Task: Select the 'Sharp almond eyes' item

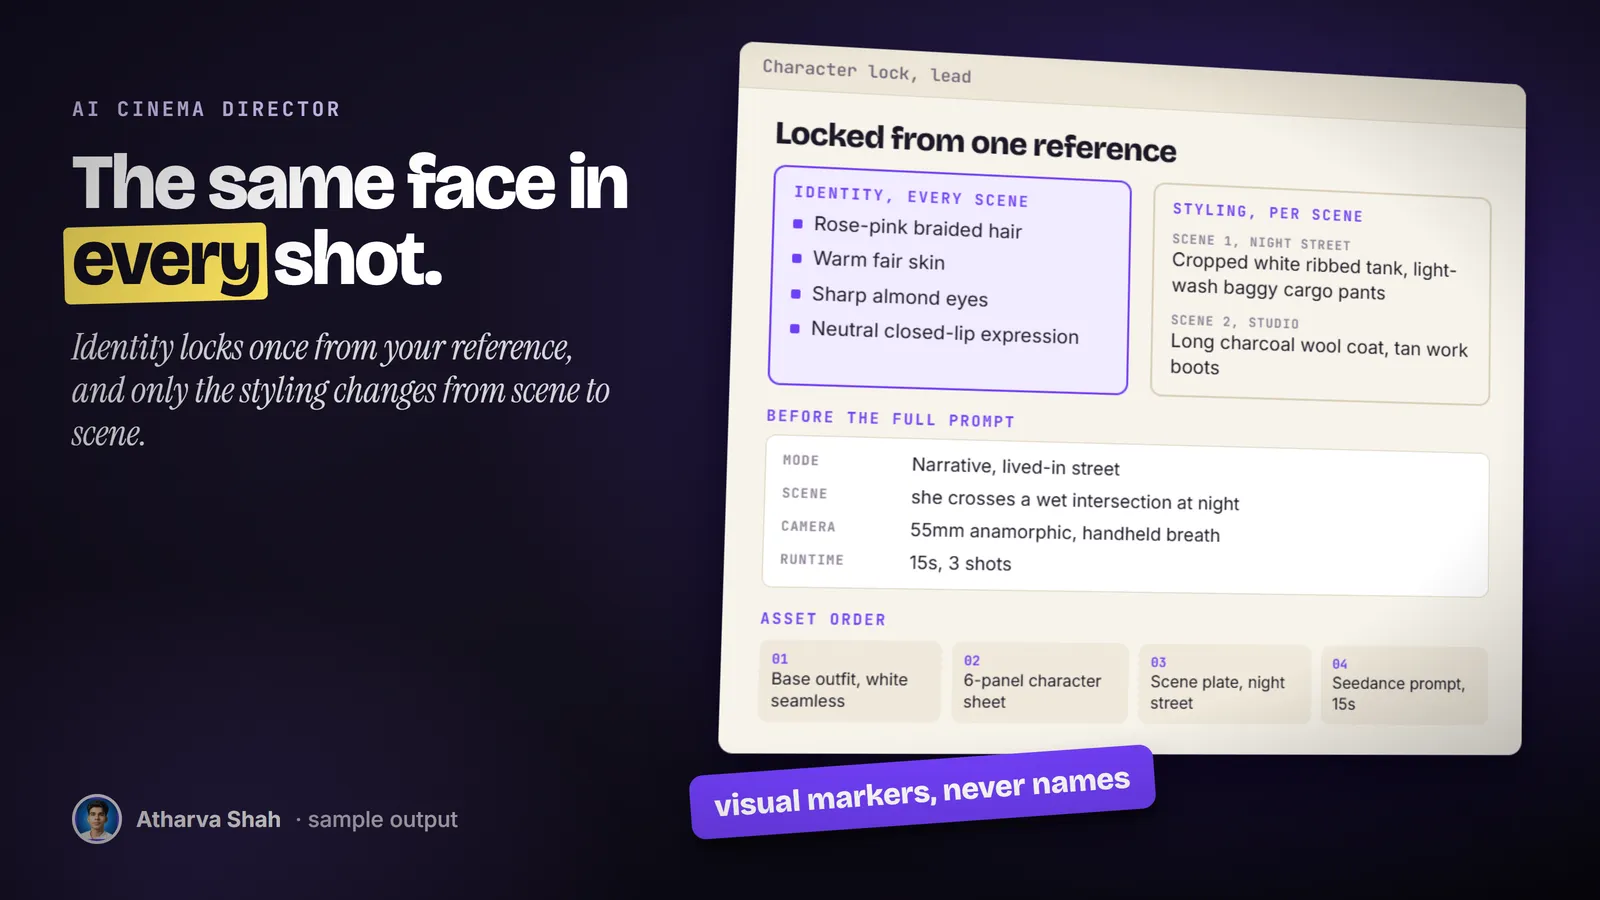Action: point(899,296)
